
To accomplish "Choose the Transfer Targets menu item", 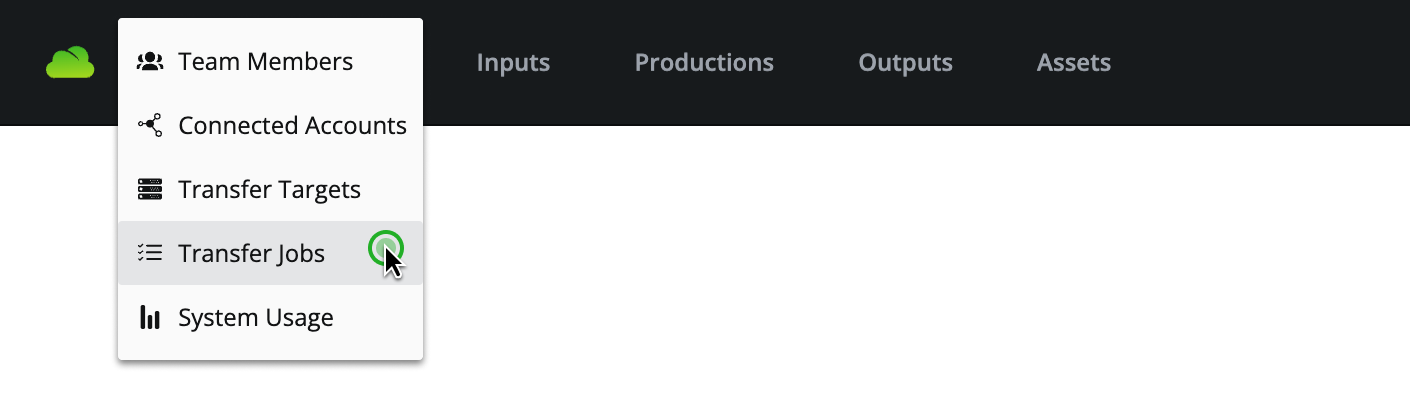I will (x=269, y=189).
